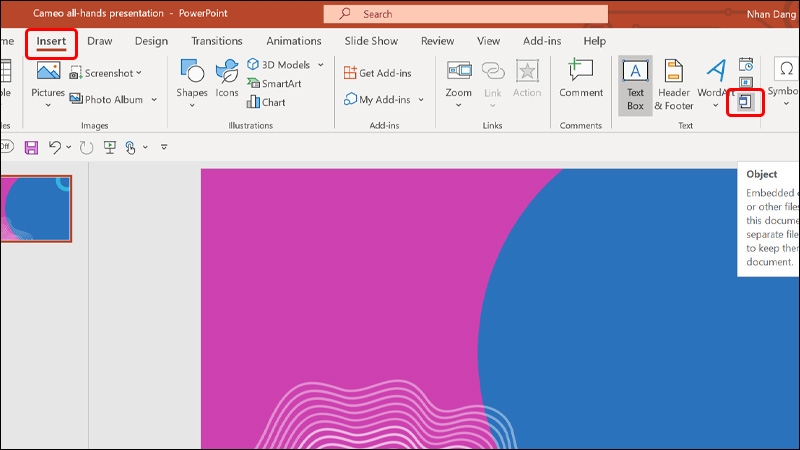
Task: Save the presentation with the floppy icon
Action: tap(31, 147)
